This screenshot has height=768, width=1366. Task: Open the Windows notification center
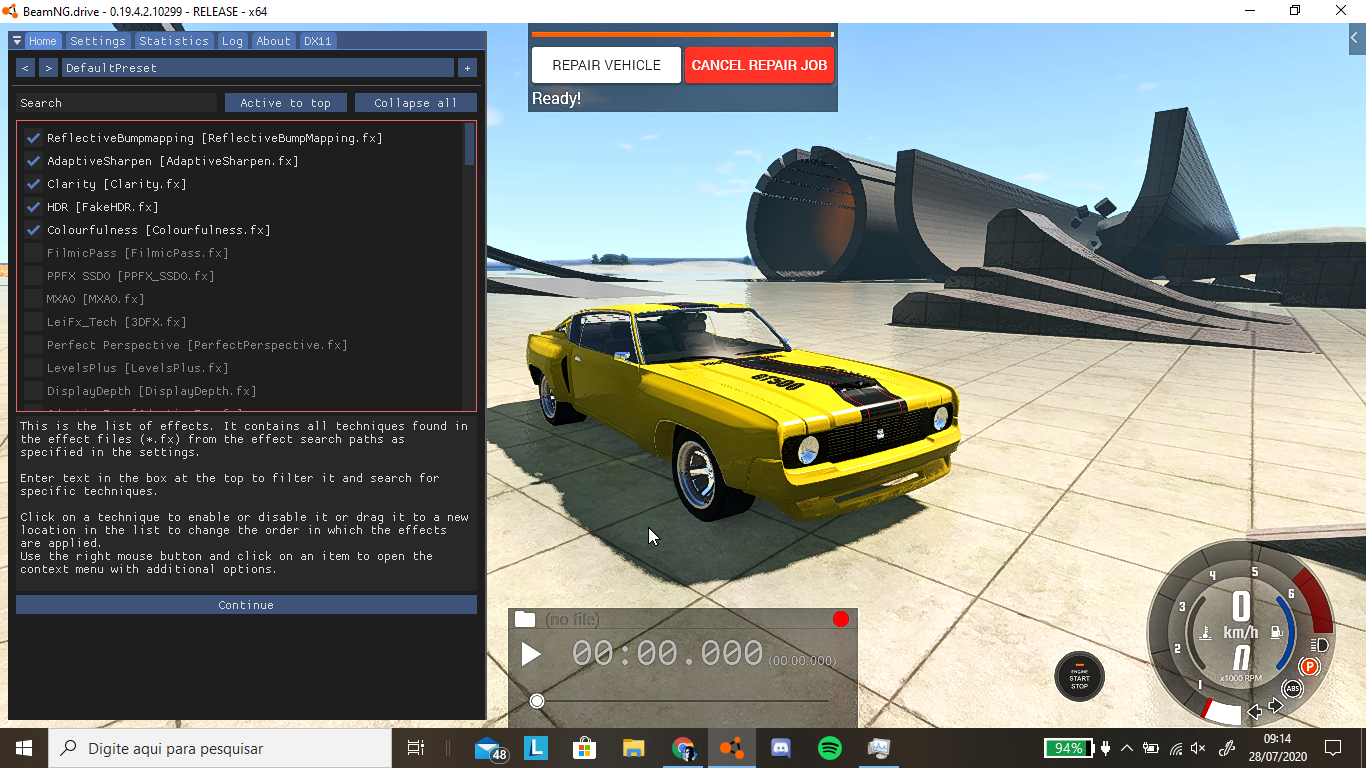tap(1333, 748)
